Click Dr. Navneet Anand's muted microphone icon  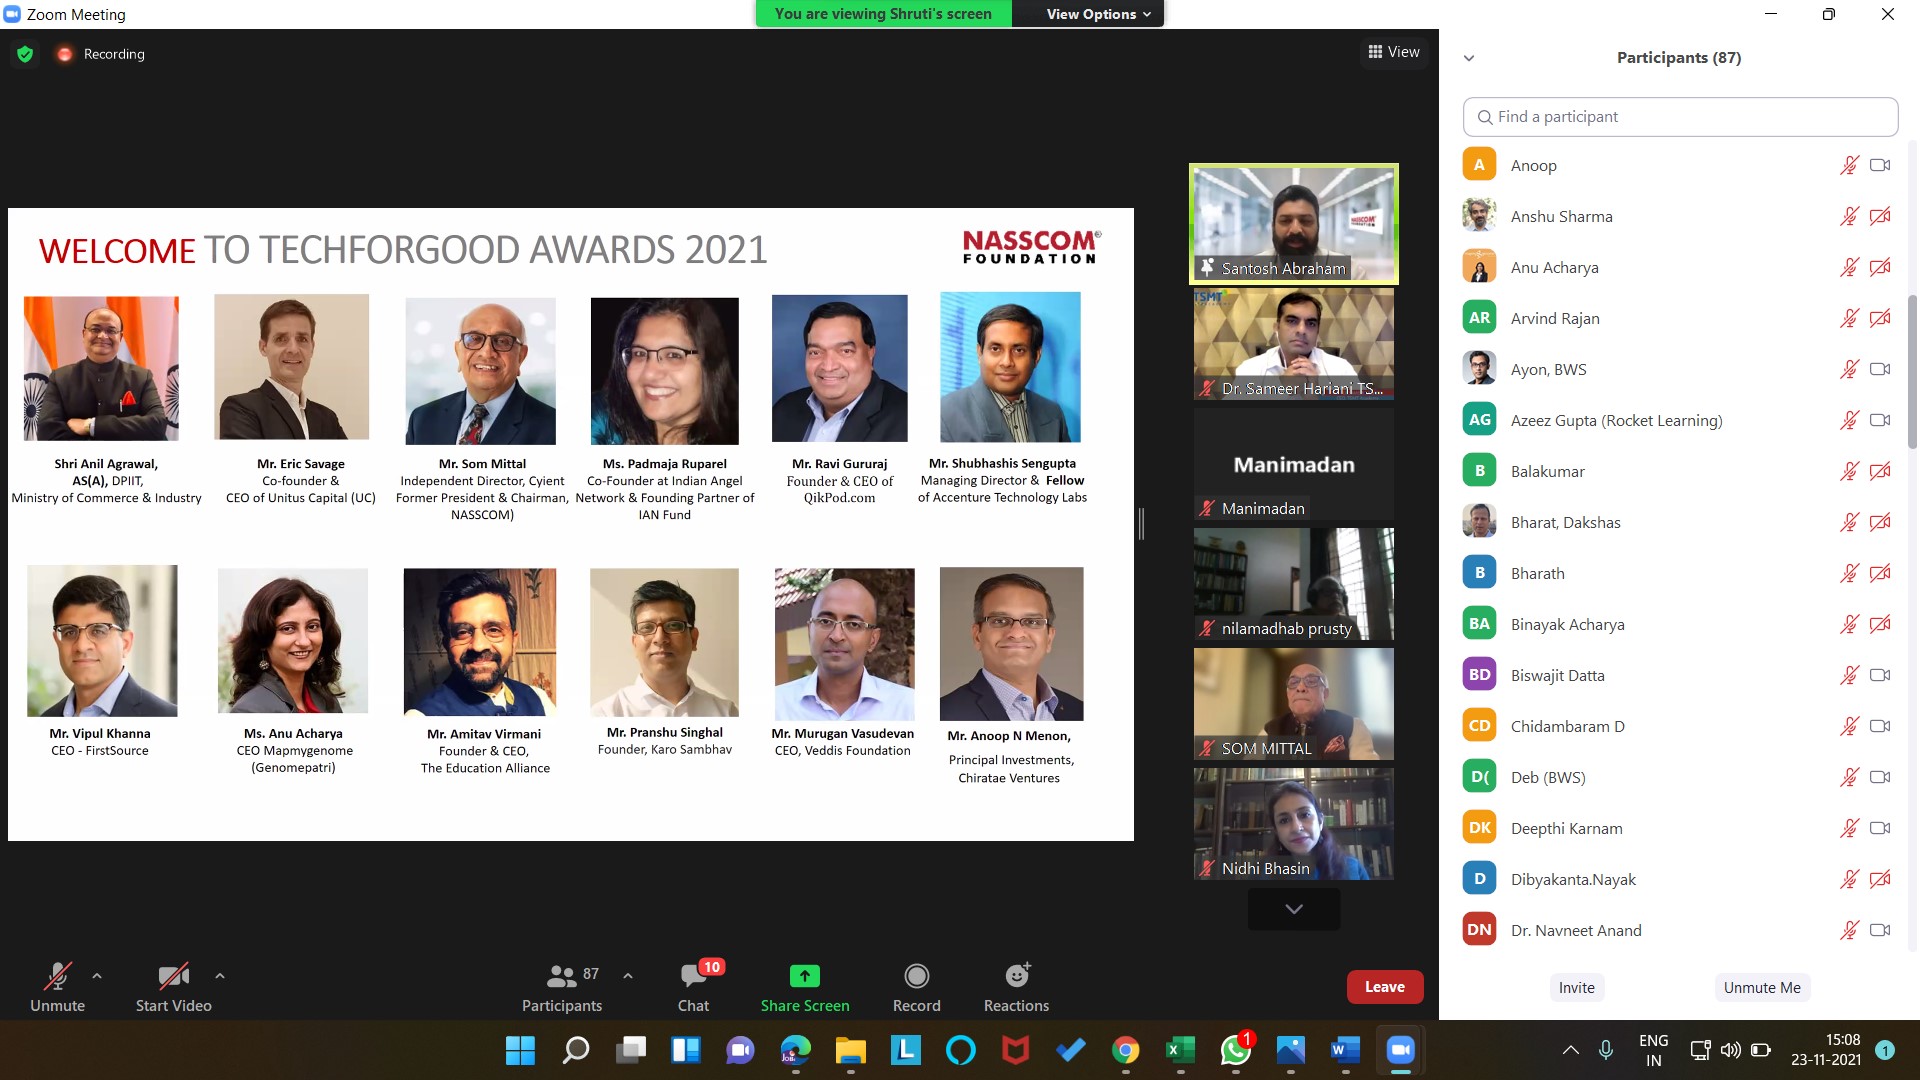pyautogui.click(x=1849, y=930)
